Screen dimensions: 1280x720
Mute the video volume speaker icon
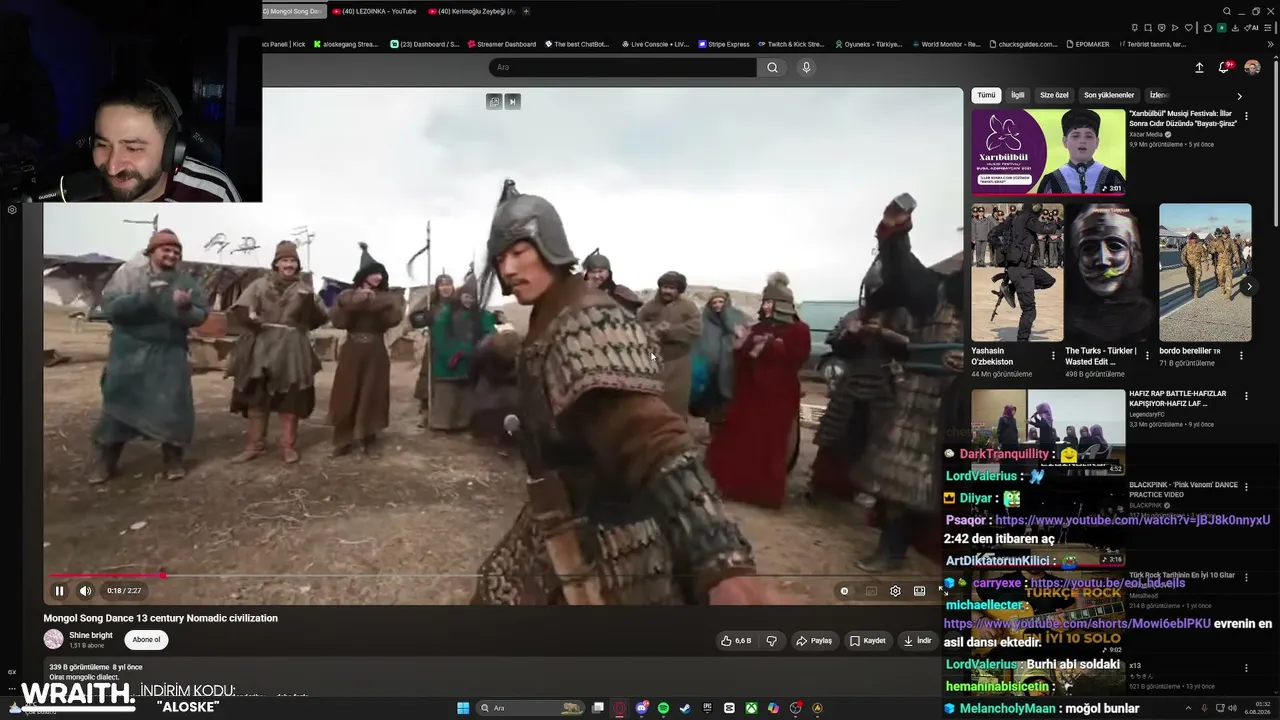tap(85, 591)
